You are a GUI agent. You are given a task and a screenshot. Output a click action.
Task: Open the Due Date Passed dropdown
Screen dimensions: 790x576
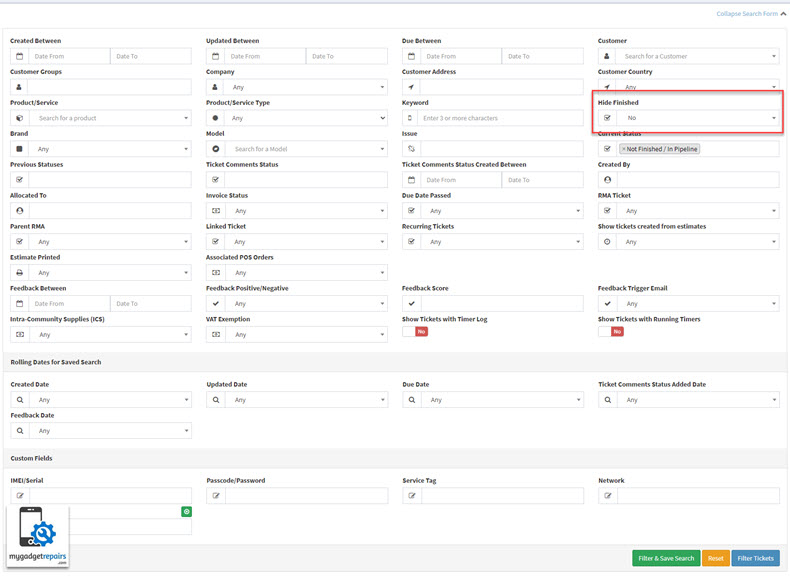click(502, 211)
